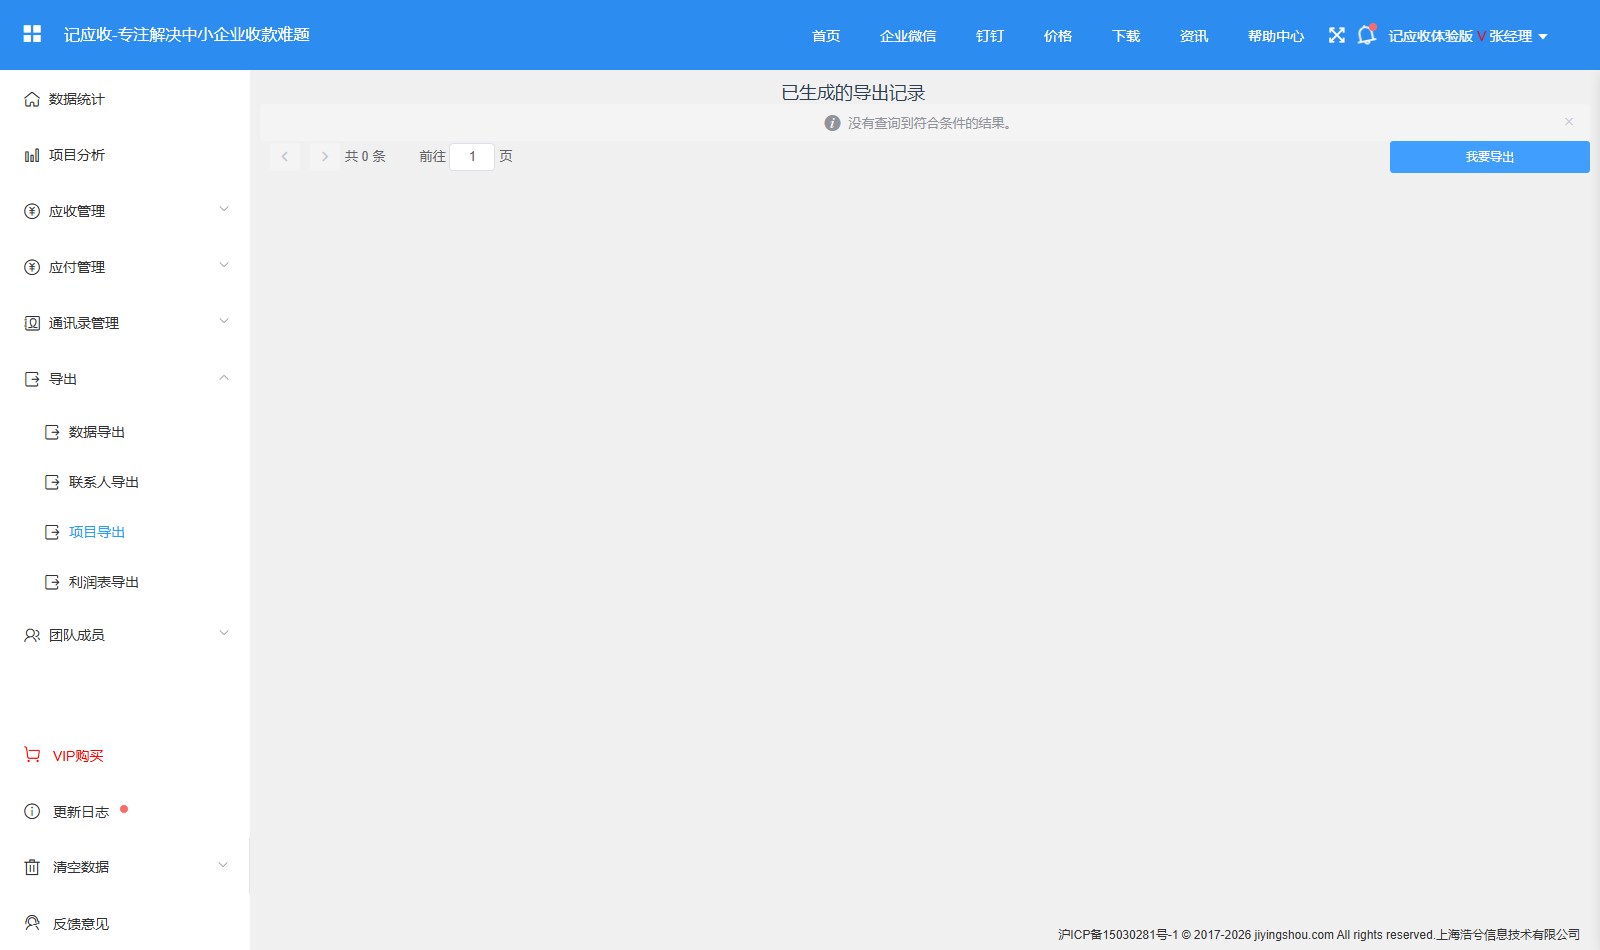This screenshot has height=950, width=1600.
Task: Expand the 应收管理 chevron
Action: click(x=224, y=209)
